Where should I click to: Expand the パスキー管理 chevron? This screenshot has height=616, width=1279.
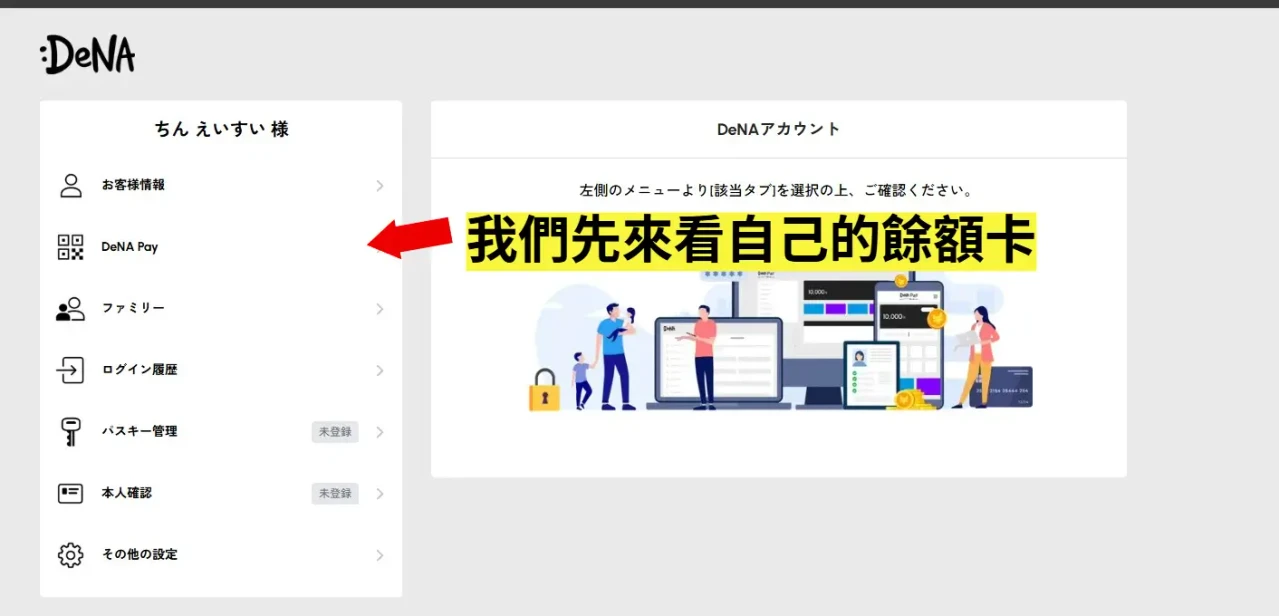(380, 432)
